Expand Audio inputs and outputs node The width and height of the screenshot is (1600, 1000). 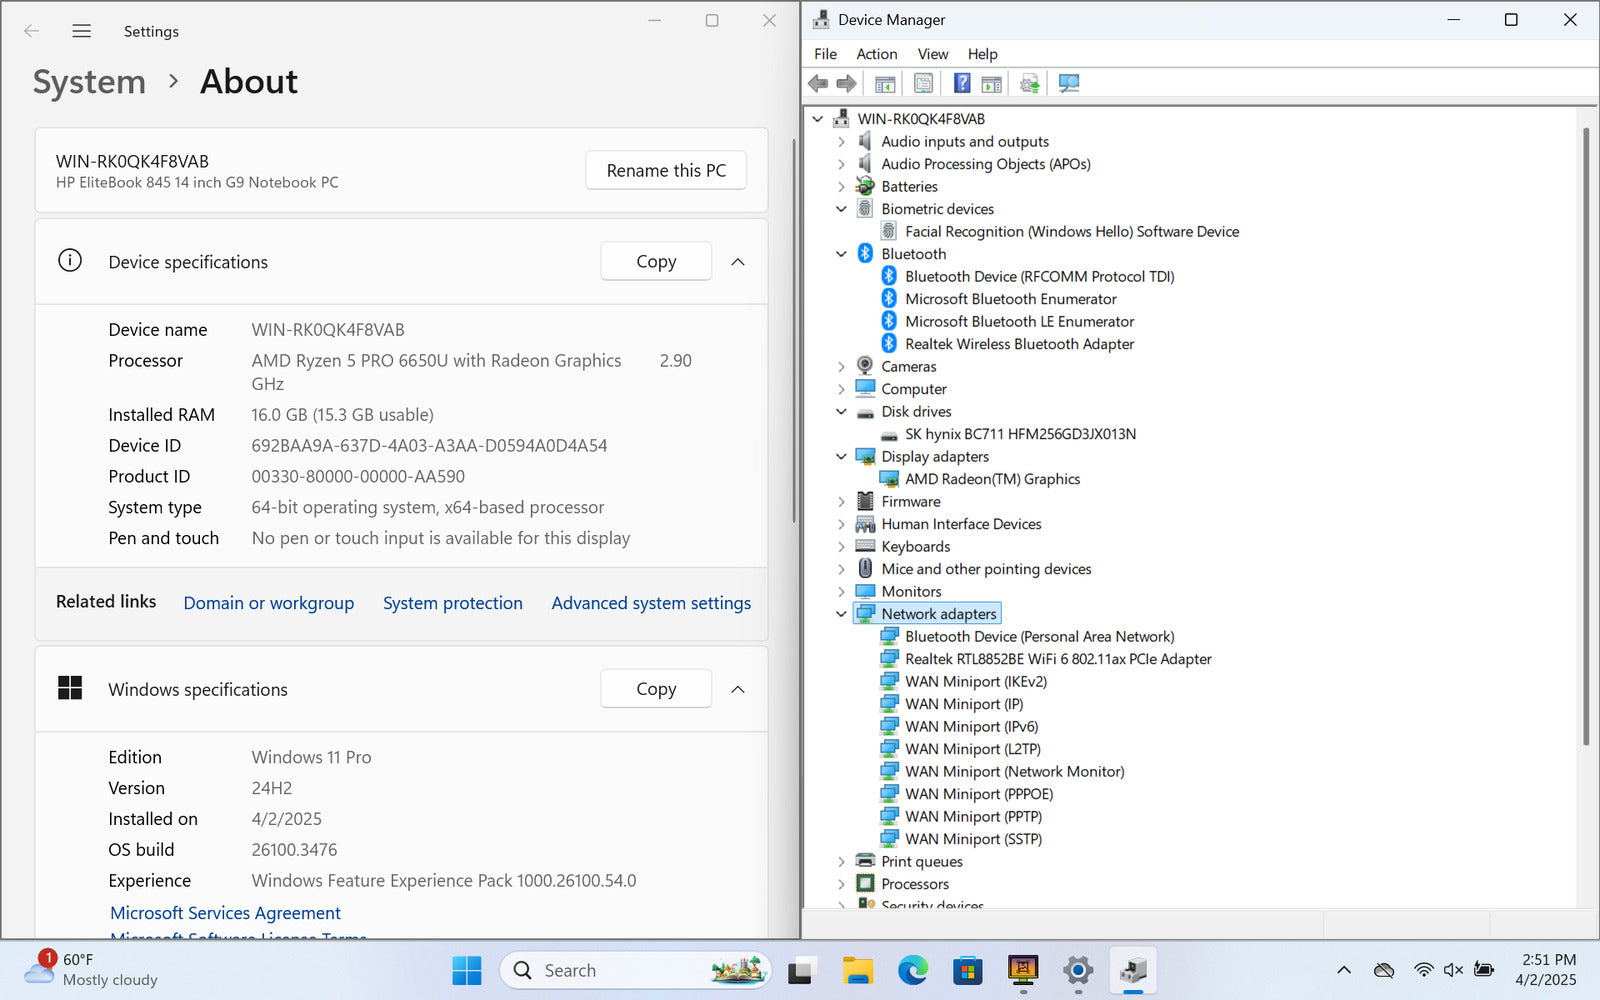point(841,142)
